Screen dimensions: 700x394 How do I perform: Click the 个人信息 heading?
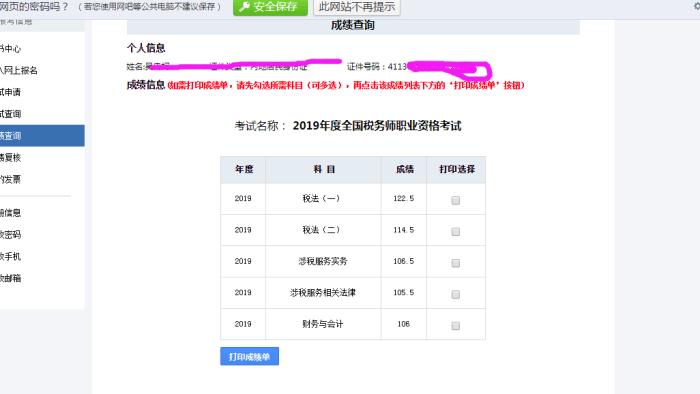pyautogui.click(x=146, y=48)
